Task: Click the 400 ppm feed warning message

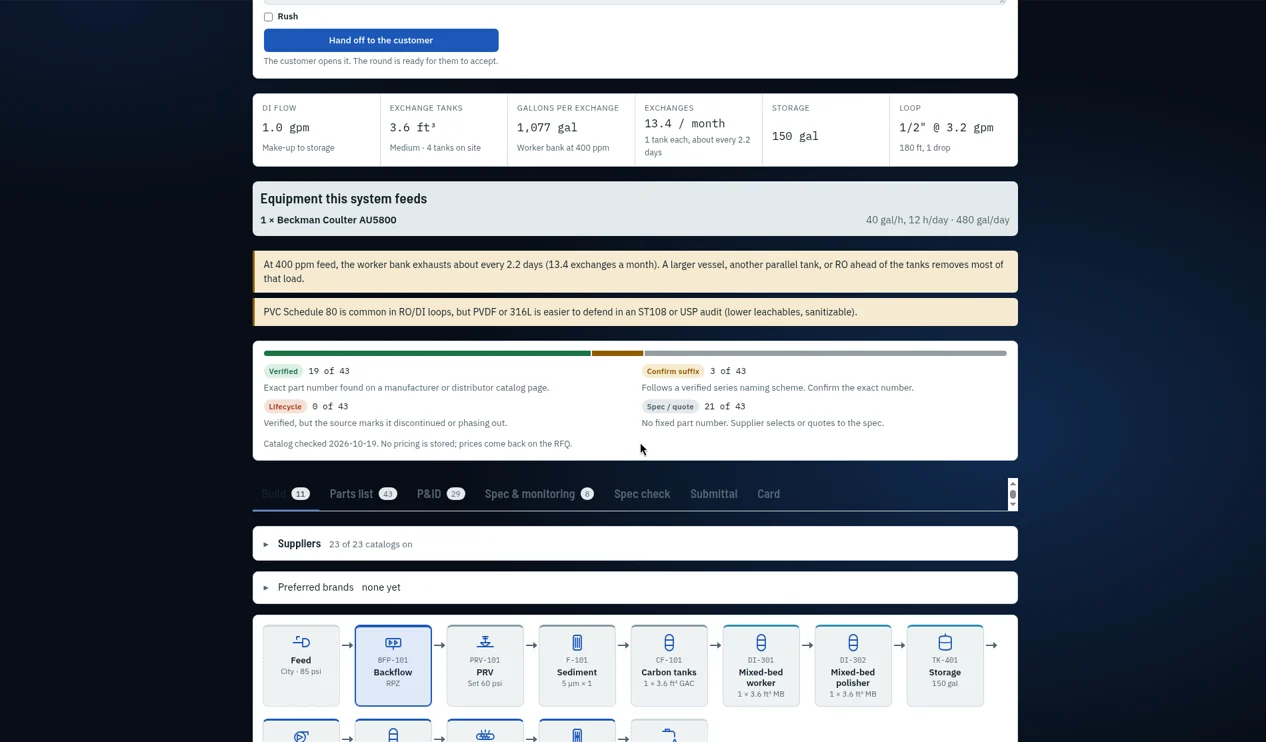Action: [x=635, y=272]
